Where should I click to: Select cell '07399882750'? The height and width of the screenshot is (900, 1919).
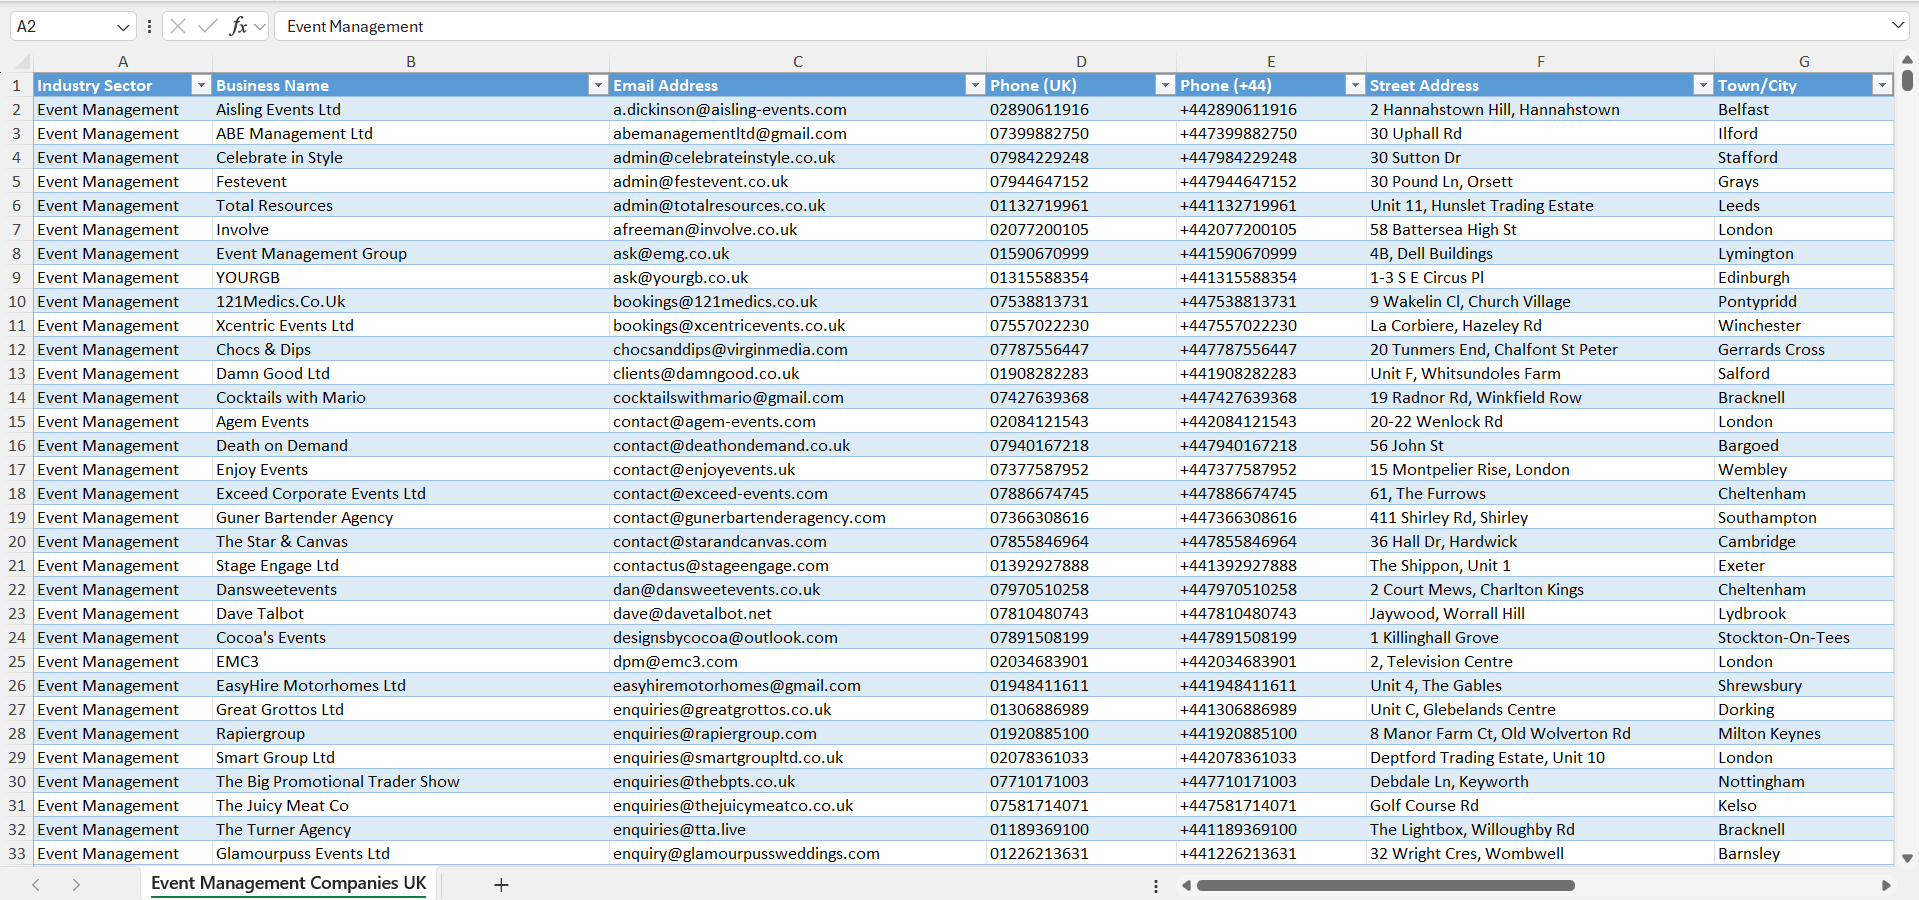tap(1081, 133)
